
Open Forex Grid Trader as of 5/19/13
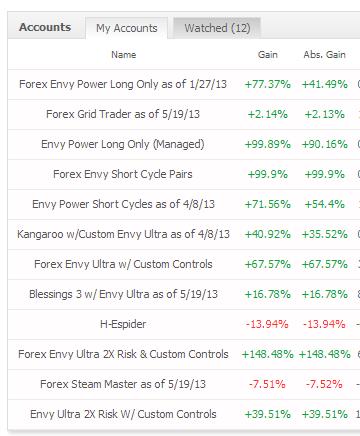click(123, 114)
